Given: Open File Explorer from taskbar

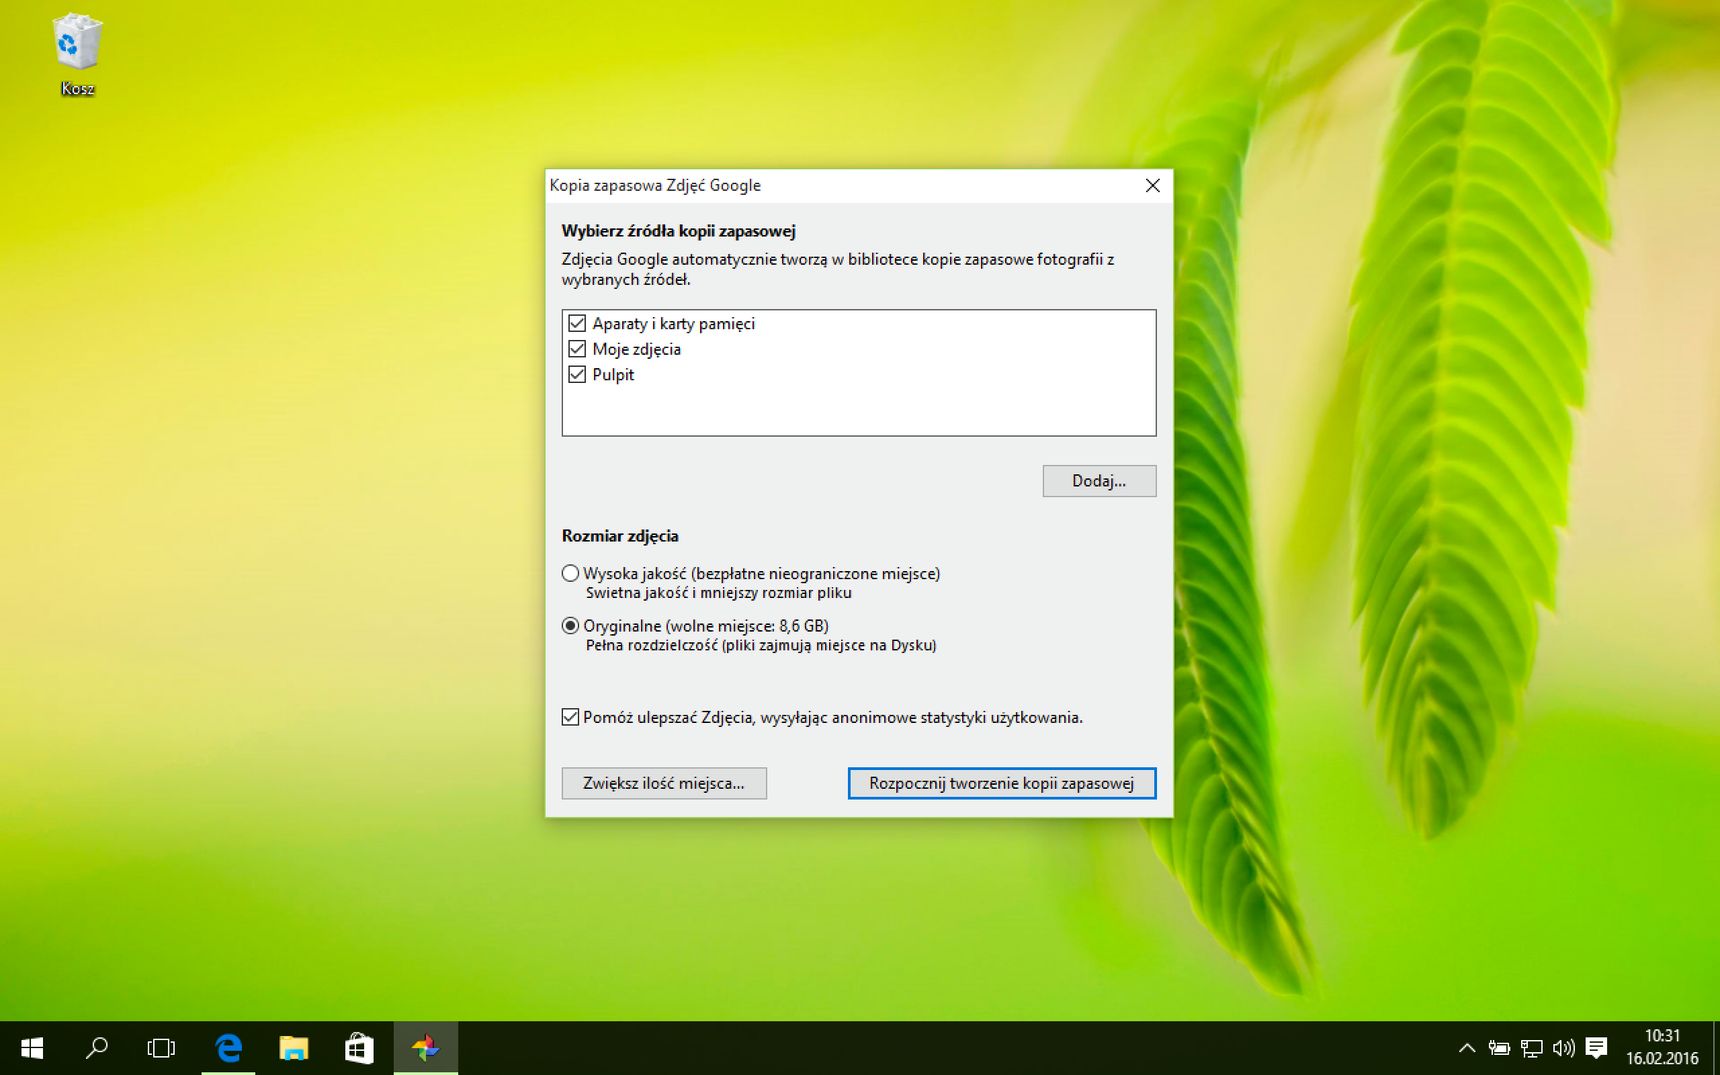Looking at the screenshot, I should pyautogui.click(x=293, y=1048).
